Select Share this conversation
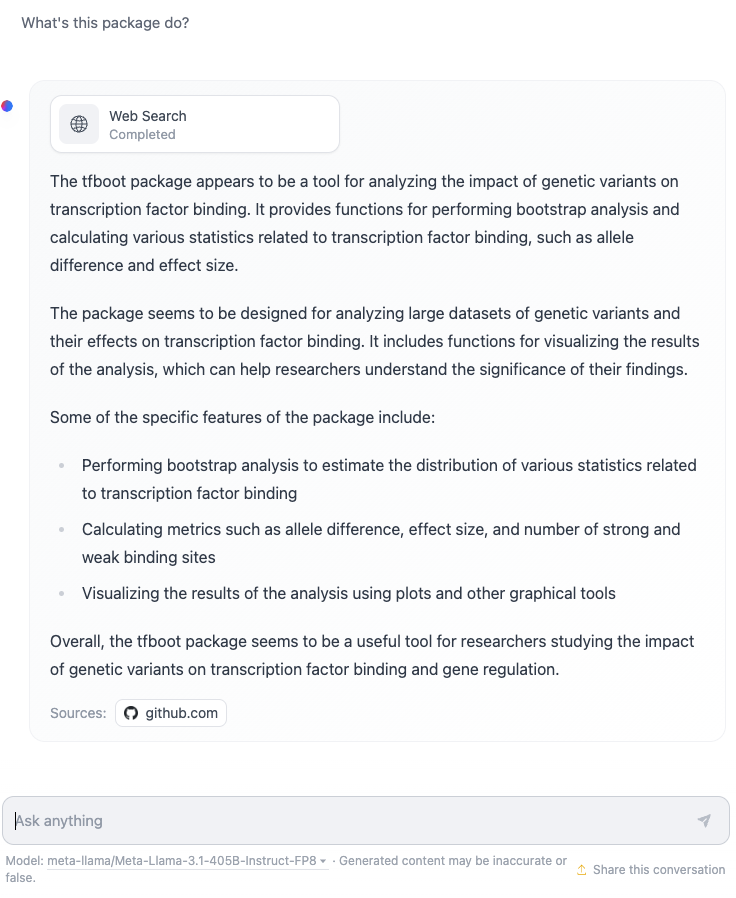 tap(651, 869)
